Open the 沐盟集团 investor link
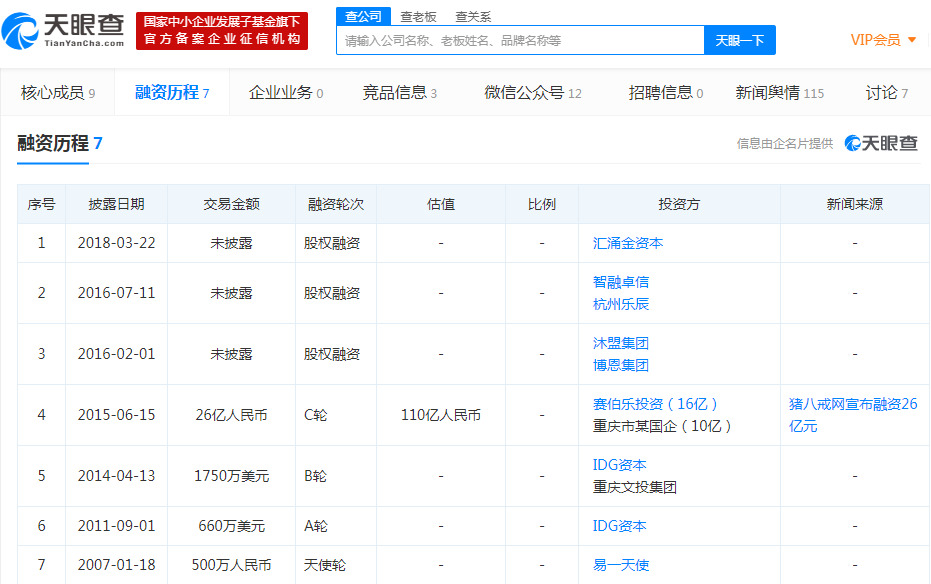Screen dimensions: 931x584 620,343
